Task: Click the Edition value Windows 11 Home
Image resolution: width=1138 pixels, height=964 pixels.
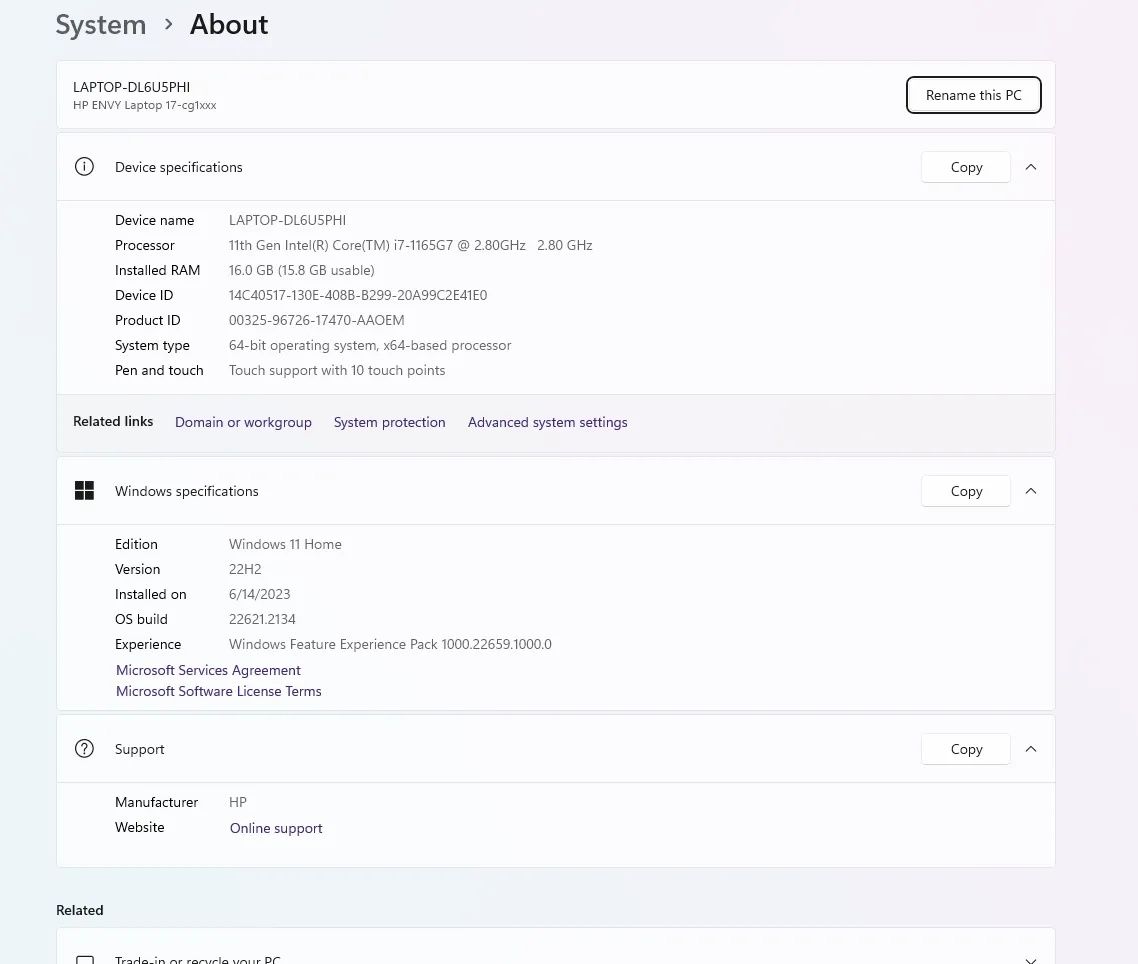Action: (x=285, y=544)
